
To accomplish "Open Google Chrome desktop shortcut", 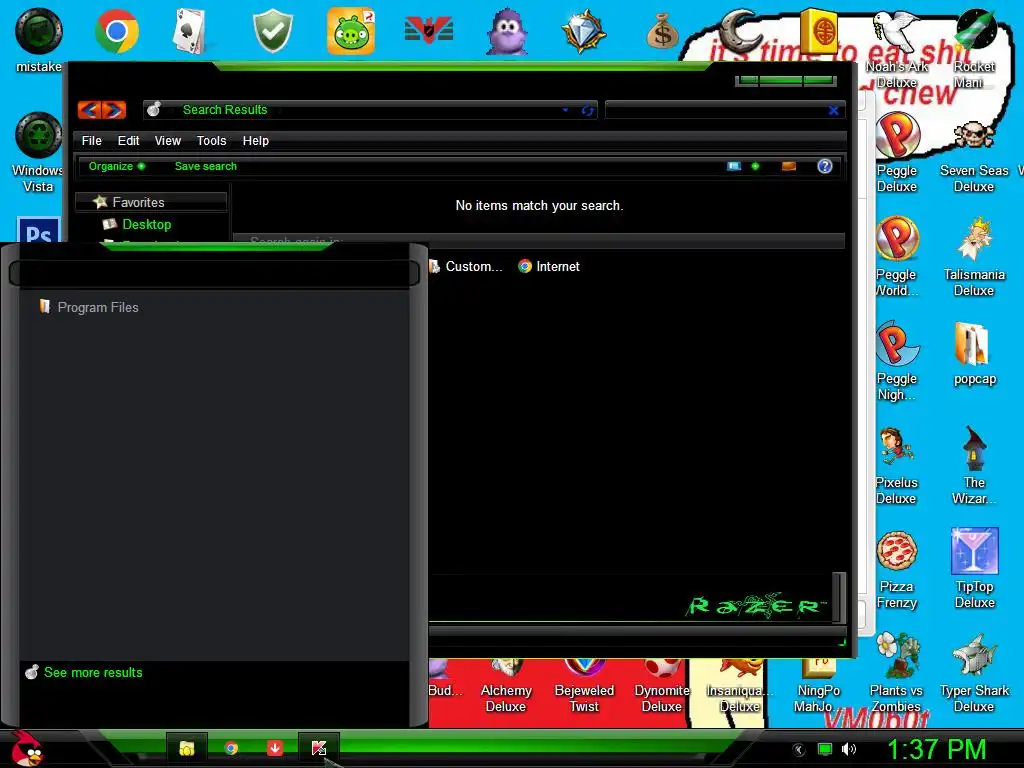I will coord(116,31).
